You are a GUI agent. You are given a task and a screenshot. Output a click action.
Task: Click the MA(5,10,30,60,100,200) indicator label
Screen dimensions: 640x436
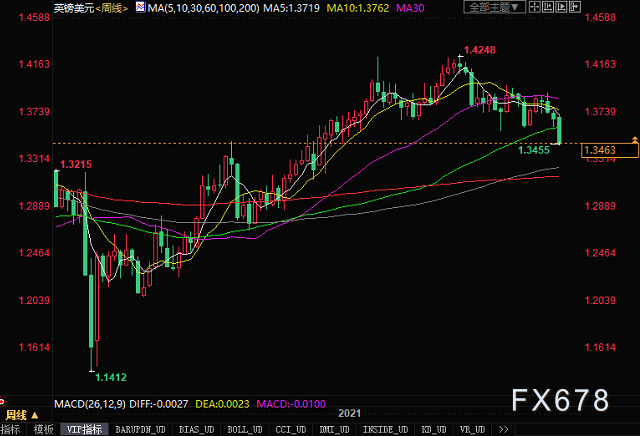203,8
